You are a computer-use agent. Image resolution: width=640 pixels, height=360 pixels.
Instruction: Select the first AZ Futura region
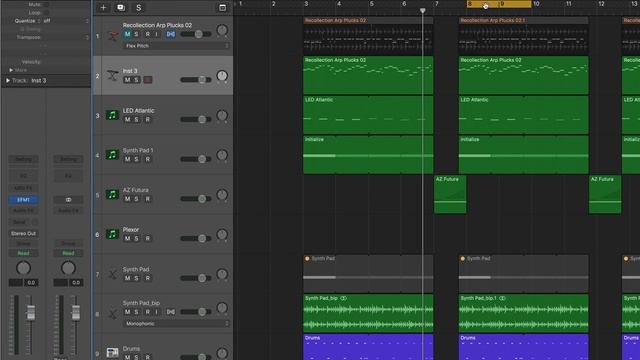pyautogui.click(x=450, y=194)
